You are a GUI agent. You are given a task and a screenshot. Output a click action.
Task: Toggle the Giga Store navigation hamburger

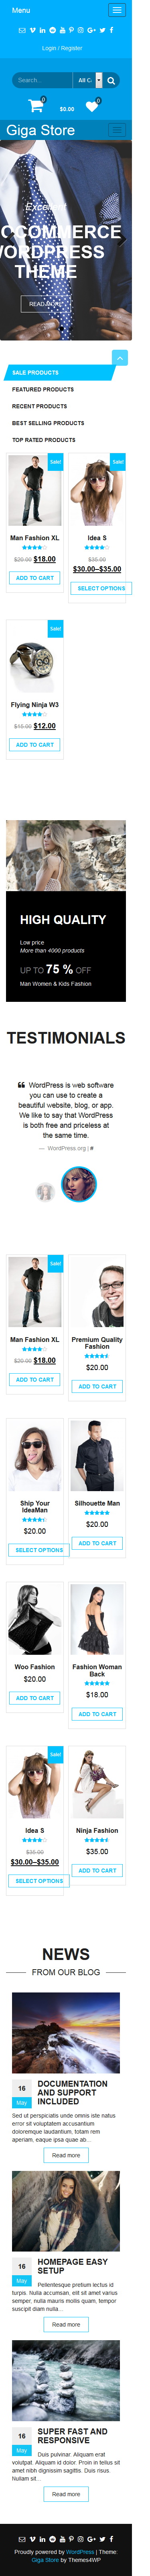coord(117,130)
